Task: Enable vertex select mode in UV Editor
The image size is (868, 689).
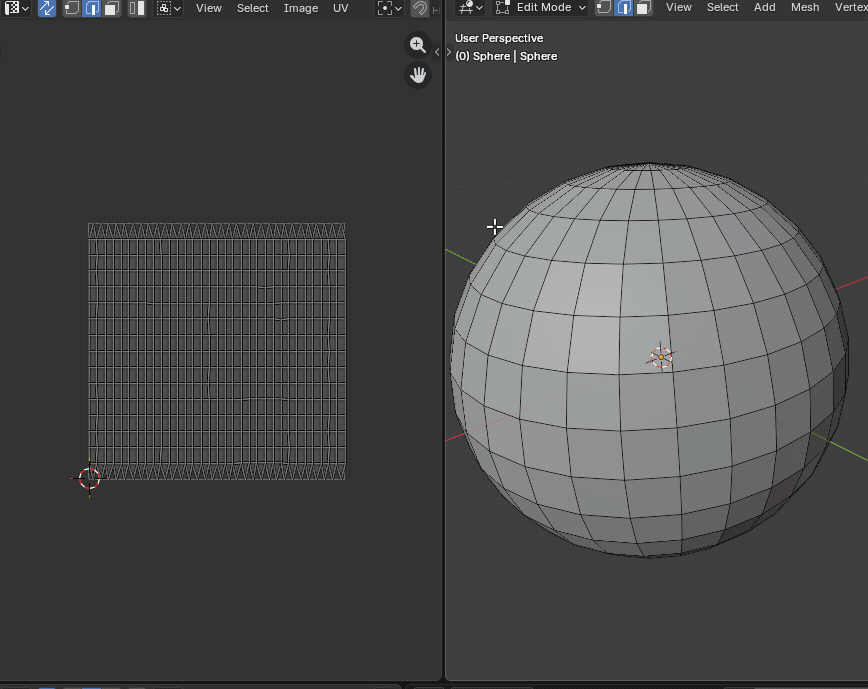Action: tap(71, 8)
